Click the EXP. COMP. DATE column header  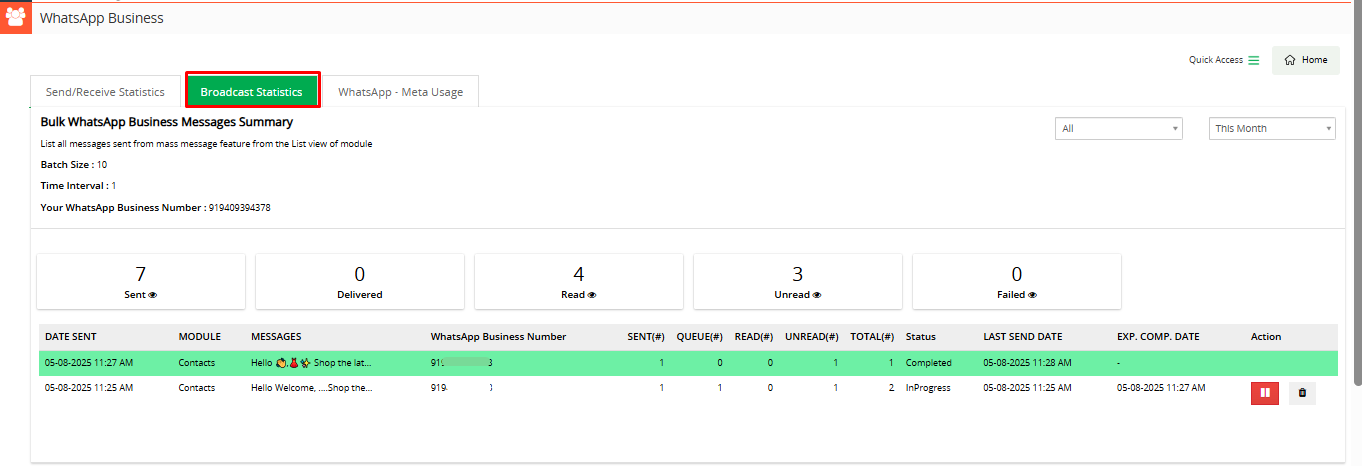pyautogui.click(x=1158, y=337)
